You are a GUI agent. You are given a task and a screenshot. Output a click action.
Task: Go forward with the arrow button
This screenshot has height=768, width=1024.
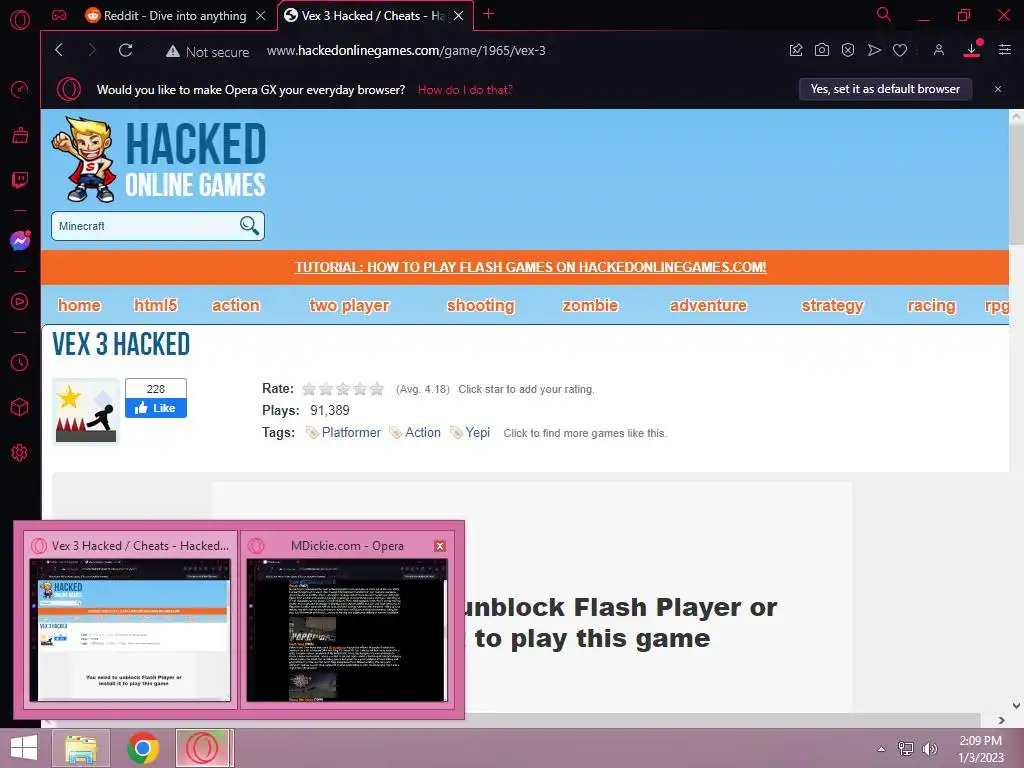coord(91,50)
